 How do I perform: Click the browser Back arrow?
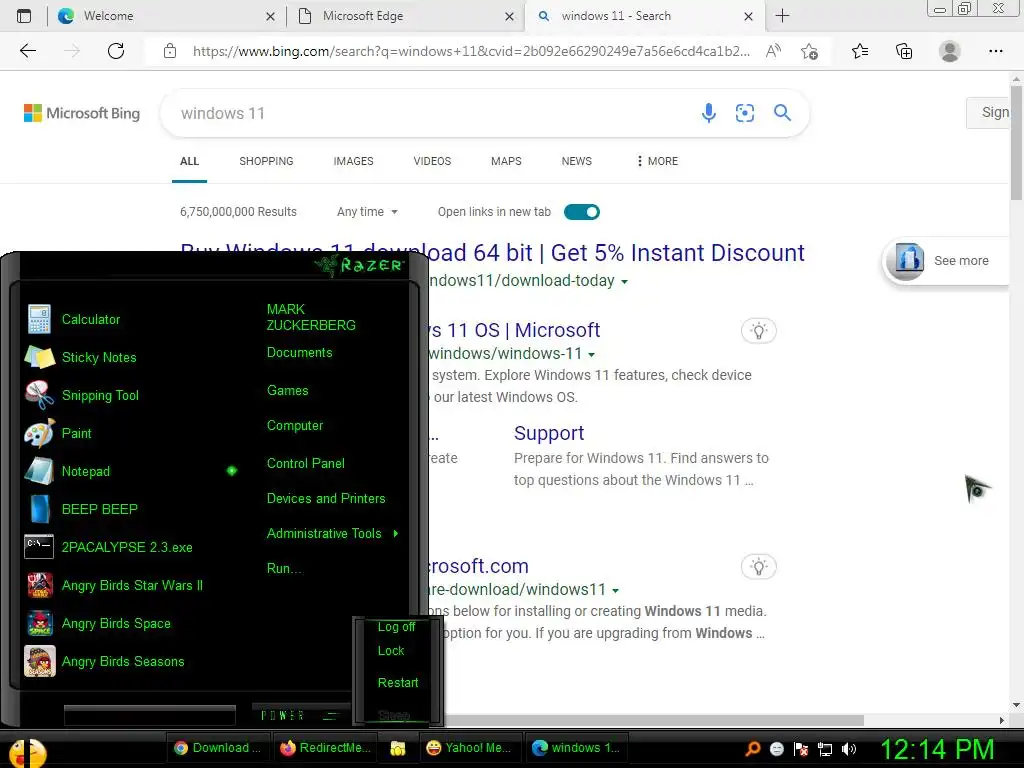point(27,51)
